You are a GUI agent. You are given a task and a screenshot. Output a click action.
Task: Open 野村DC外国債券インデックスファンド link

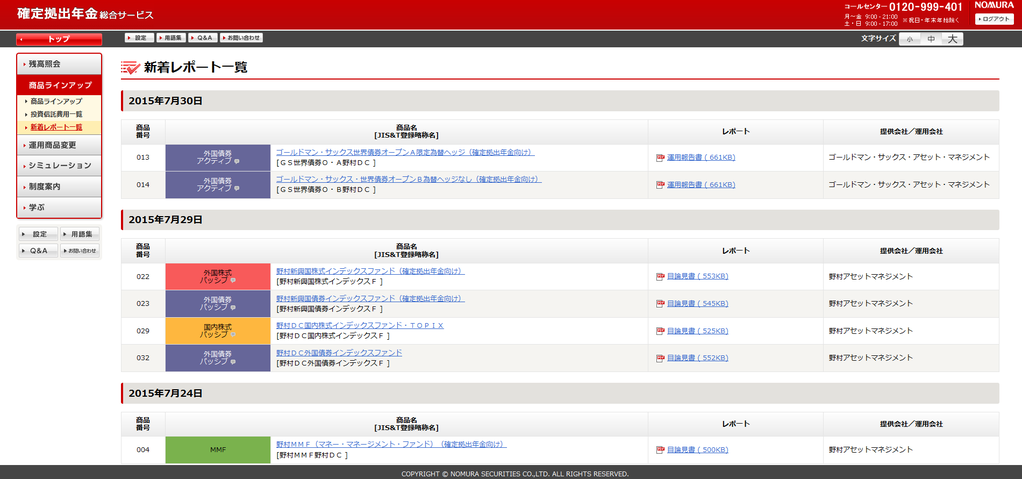point(339,353)
